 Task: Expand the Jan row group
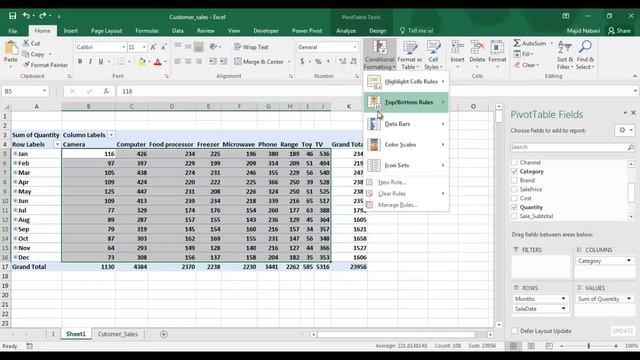click(x=15, y=154)
